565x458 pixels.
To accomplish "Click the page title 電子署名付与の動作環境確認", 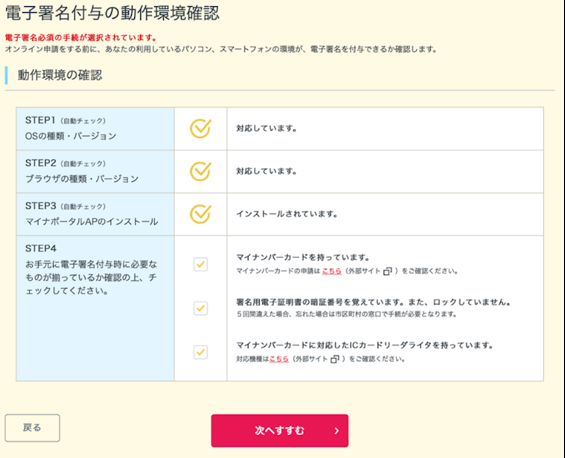I will point(112,13).
